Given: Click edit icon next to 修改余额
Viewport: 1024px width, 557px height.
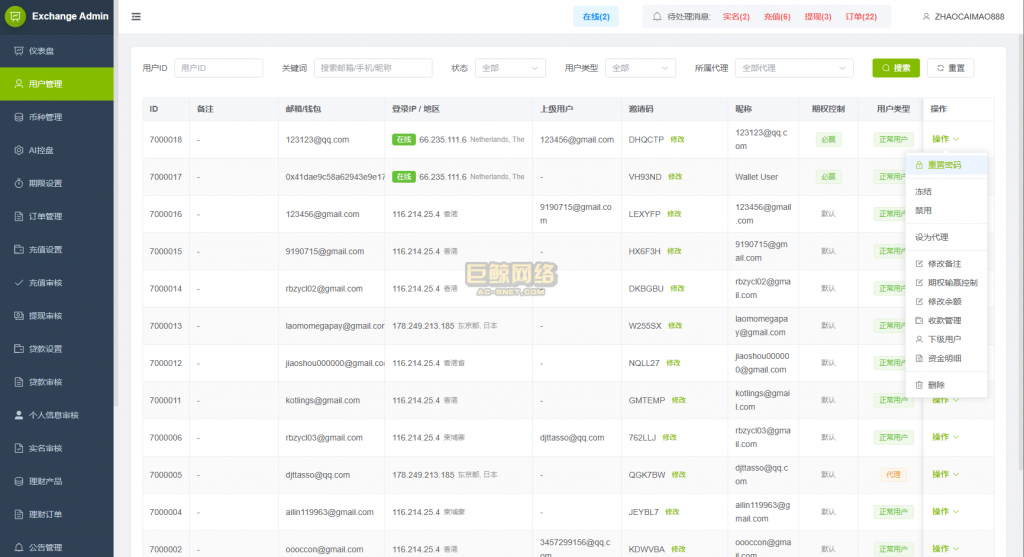Looking at the screenshot, I should coord(919,302).
